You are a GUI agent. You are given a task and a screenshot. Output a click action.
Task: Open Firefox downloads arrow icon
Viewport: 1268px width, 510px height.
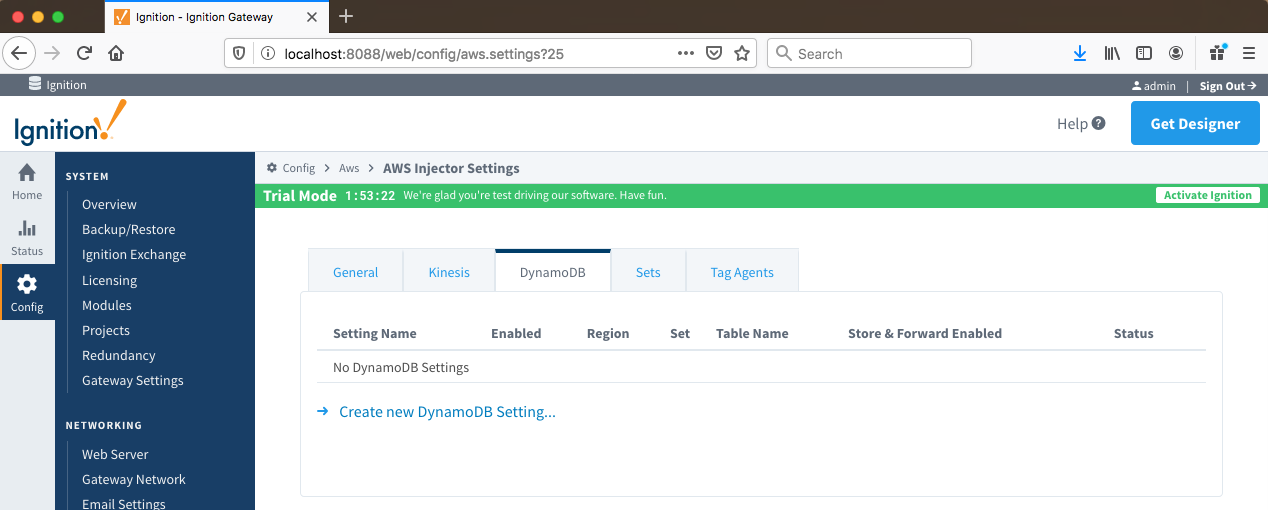coord(1080,54)
